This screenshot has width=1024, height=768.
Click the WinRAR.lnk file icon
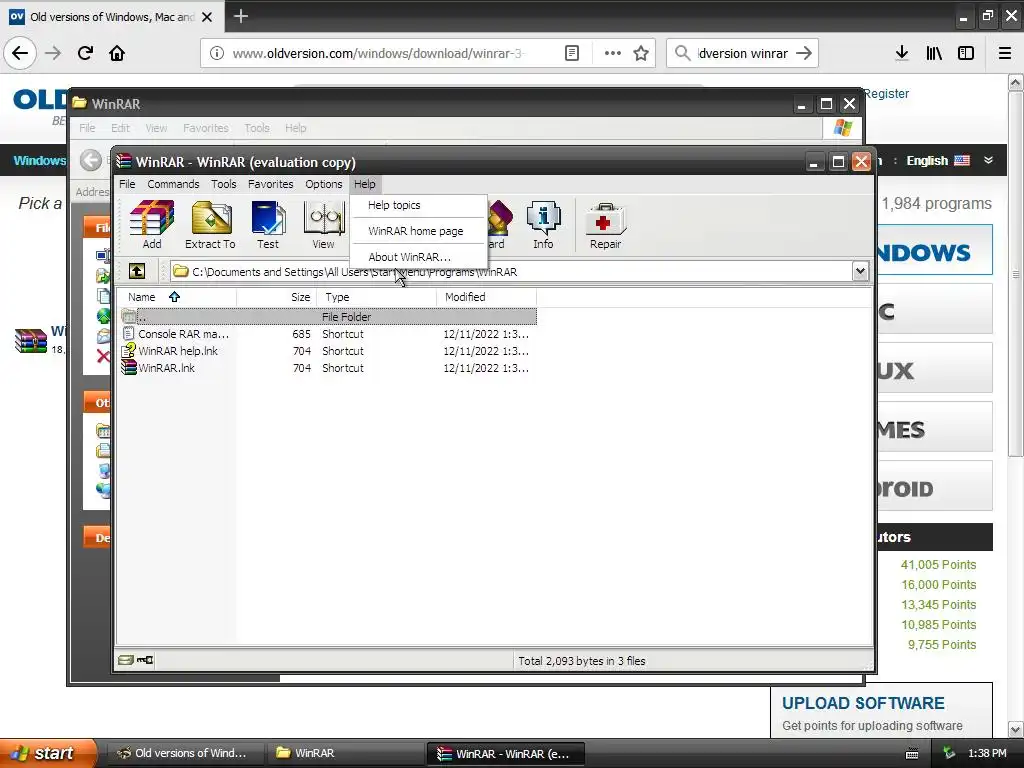129,368
